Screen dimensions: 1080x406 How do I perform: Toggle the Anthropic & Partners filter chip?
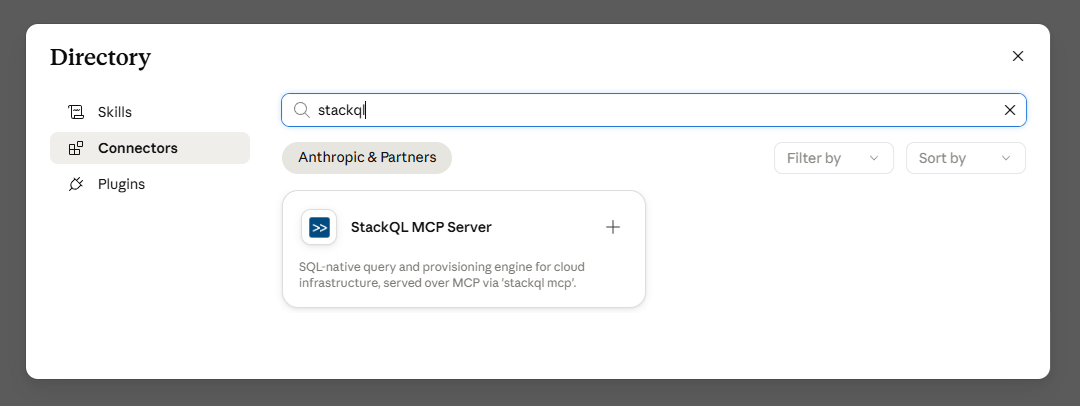367,158
